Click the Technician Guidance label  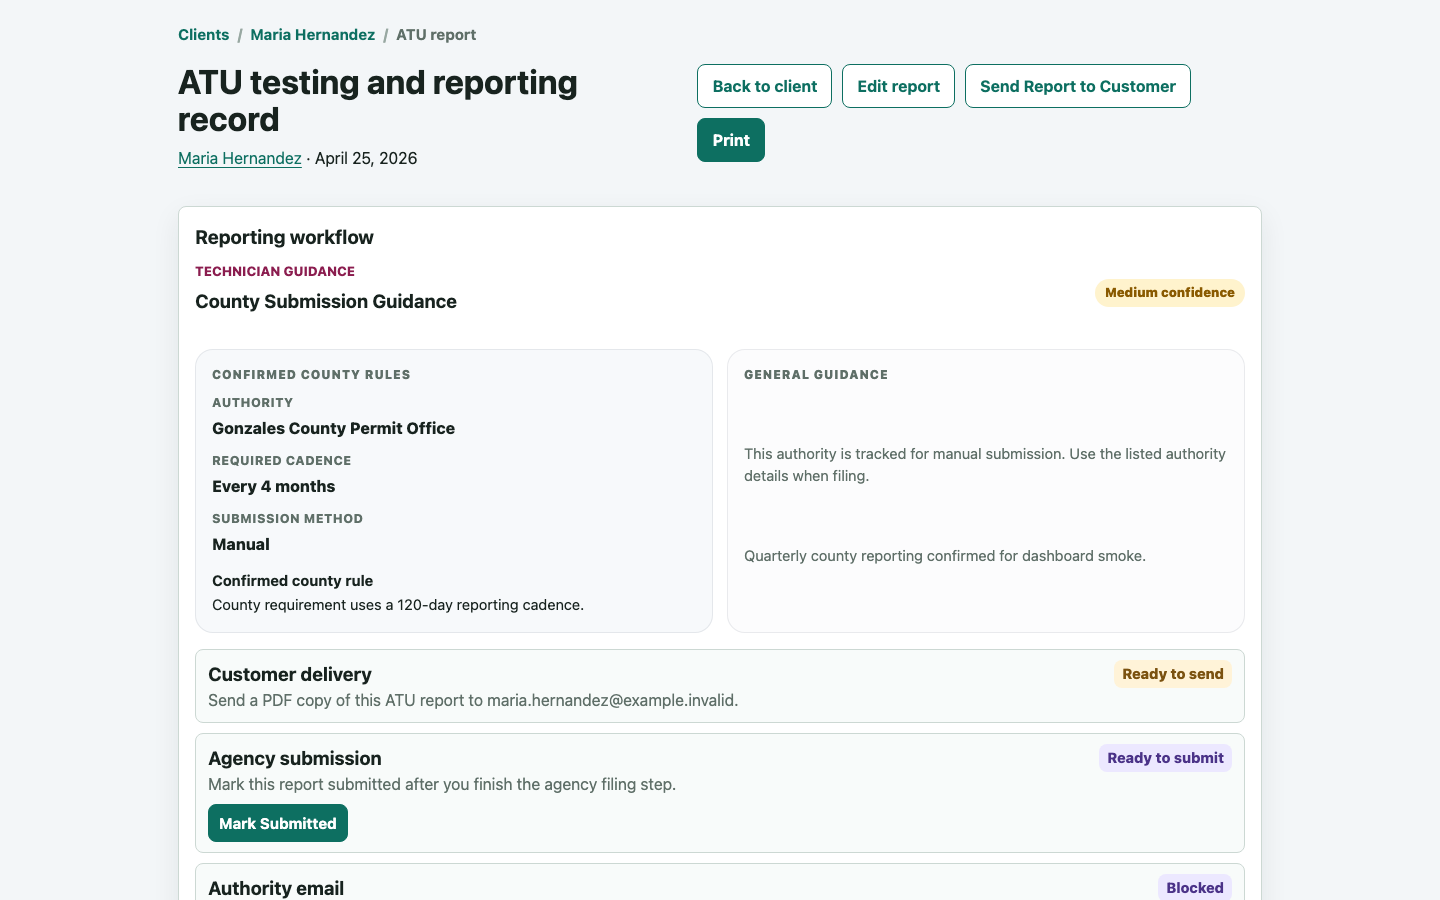tap(275, 271)
